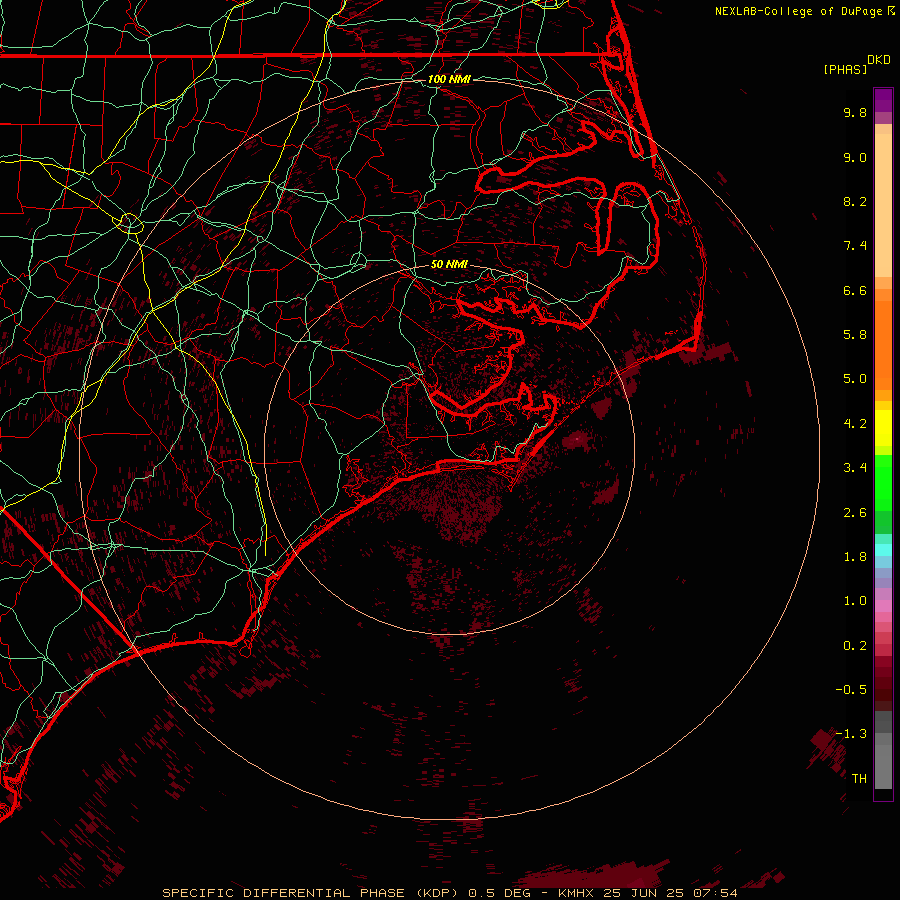
Task: Click the -0.5 value on the color scale
Action: (851, 690)
